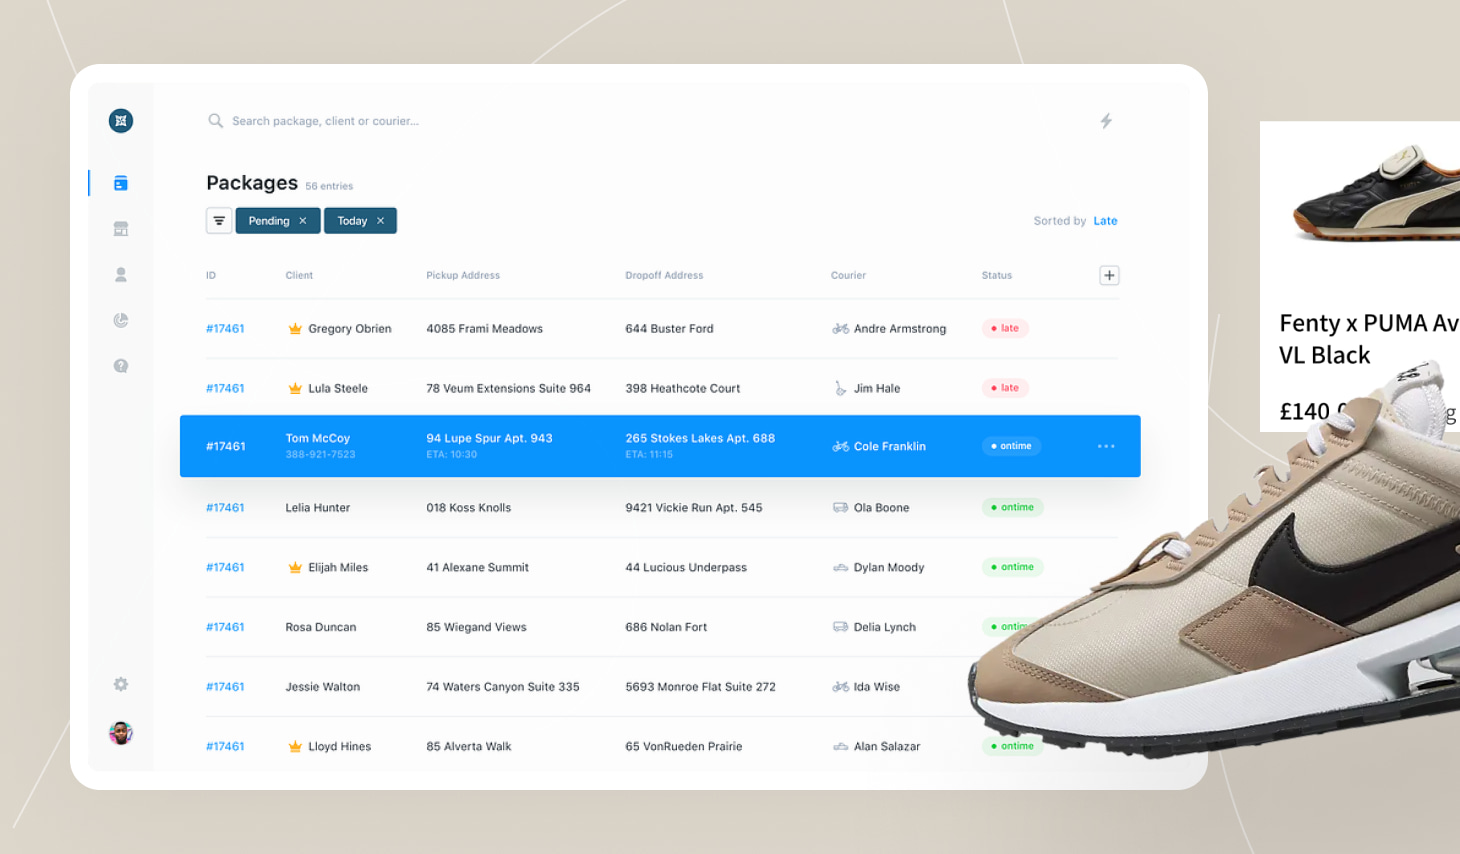
Task: Sort by the Dropoff Address column header
Action: click(664, 275)
